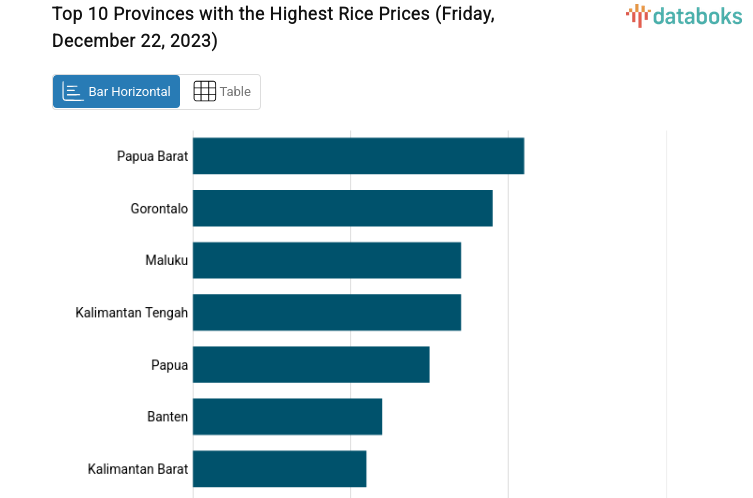Switch to the Table view
Viewport: 753px width, 498px height.
(x=221, y=91)
